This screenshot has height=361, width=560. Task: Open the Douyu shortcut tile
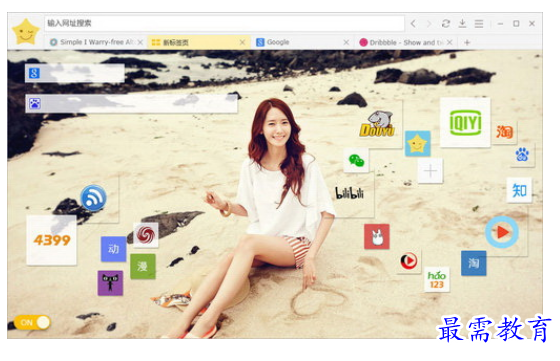(378, 124)
